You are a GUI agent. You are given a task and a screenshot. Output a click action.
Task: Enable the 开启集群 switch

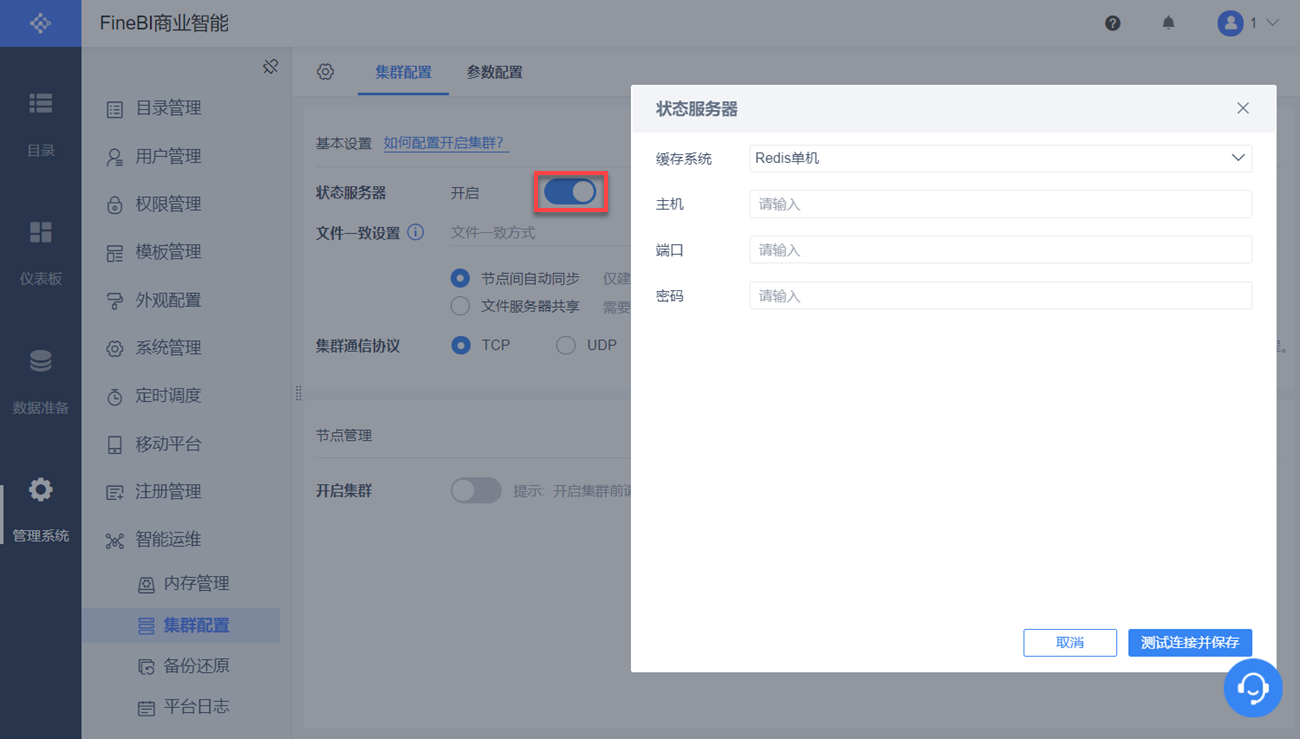point(476,490)
